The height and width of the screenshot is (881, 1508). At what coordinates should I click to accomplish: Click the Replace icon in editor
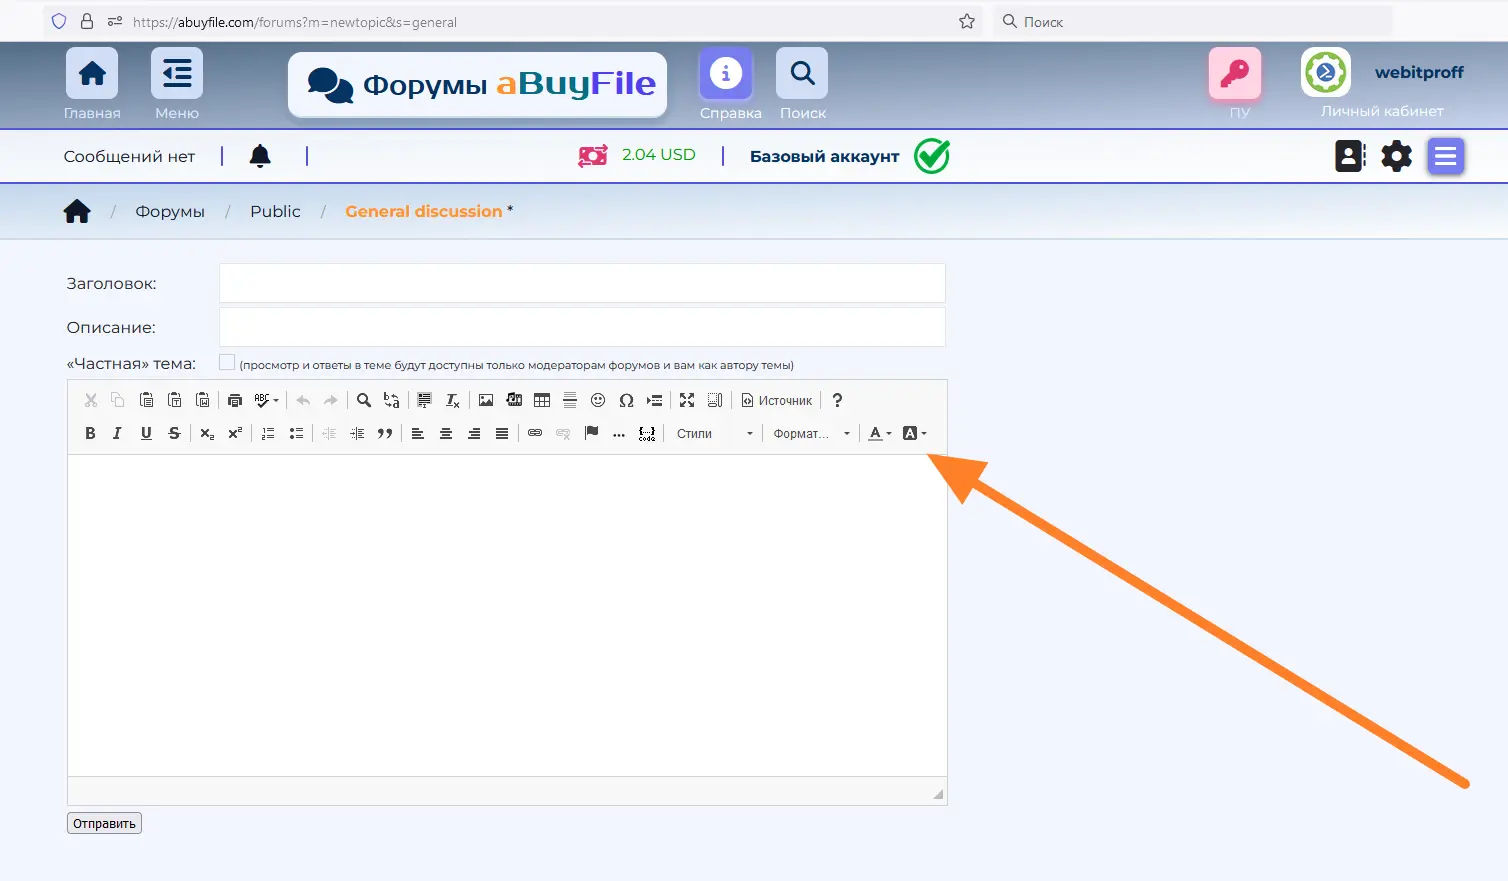coord(392,400)
